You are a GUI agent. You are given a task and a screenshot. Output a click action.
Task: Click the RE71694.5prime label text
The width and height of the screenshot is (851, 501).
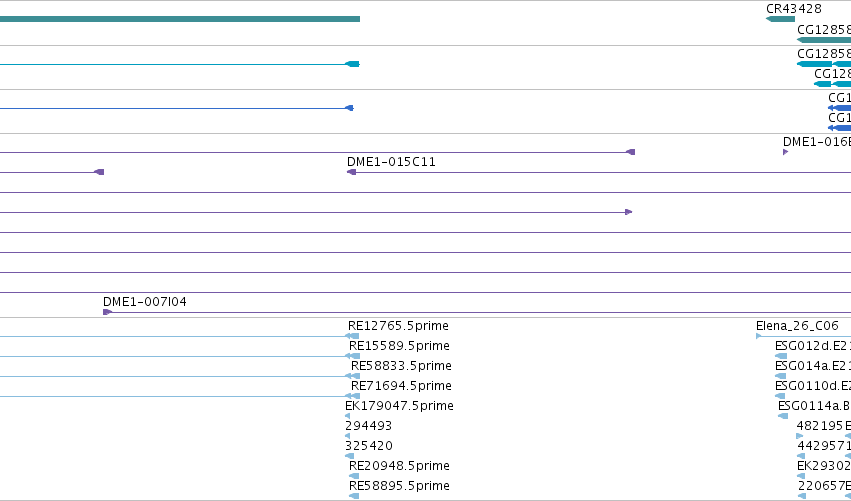[x=401, y=386]
